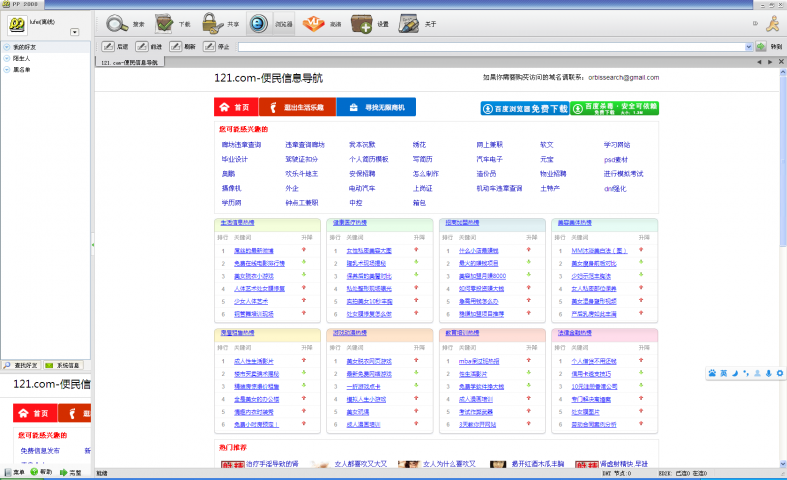787x480 pixels.
Task: Click the browser Back button
Action: click(114, 46)
